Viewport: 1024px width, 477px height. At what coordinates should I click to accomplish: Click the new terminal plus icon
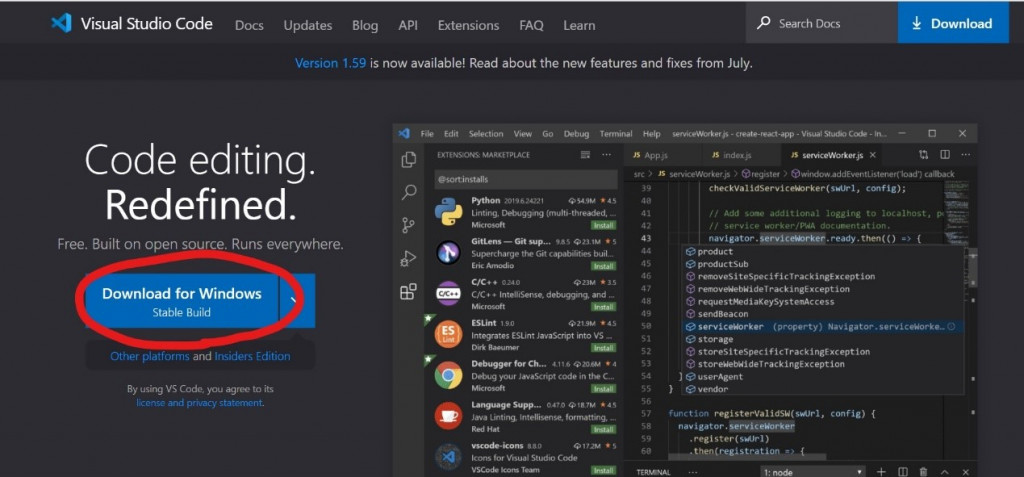tap(881, 472)
